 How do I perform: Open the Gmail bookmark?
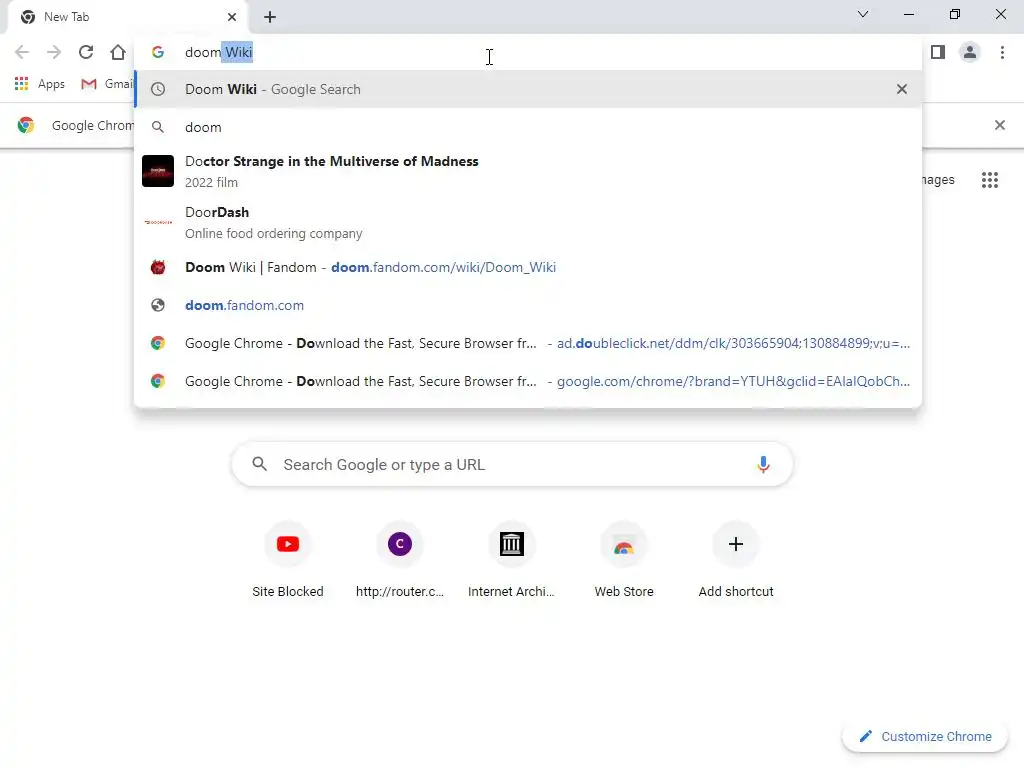pos(106,84)
